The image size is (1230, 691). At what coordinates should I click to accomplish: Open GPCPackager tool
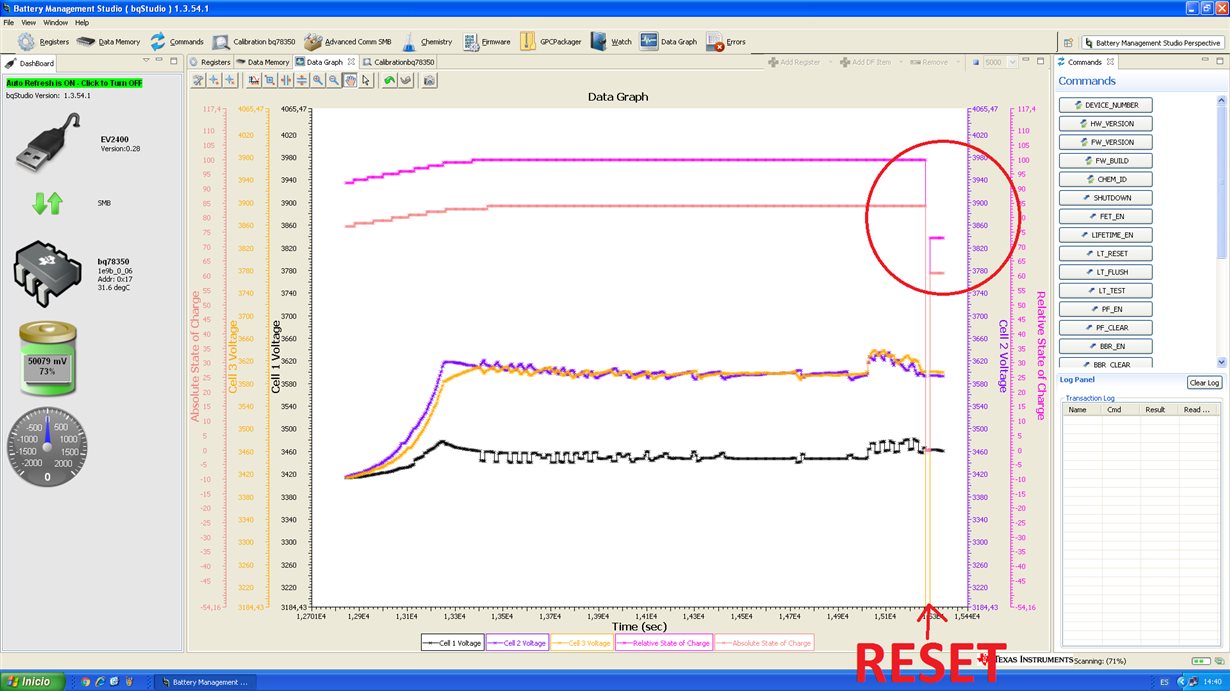(x=549, y=42)
